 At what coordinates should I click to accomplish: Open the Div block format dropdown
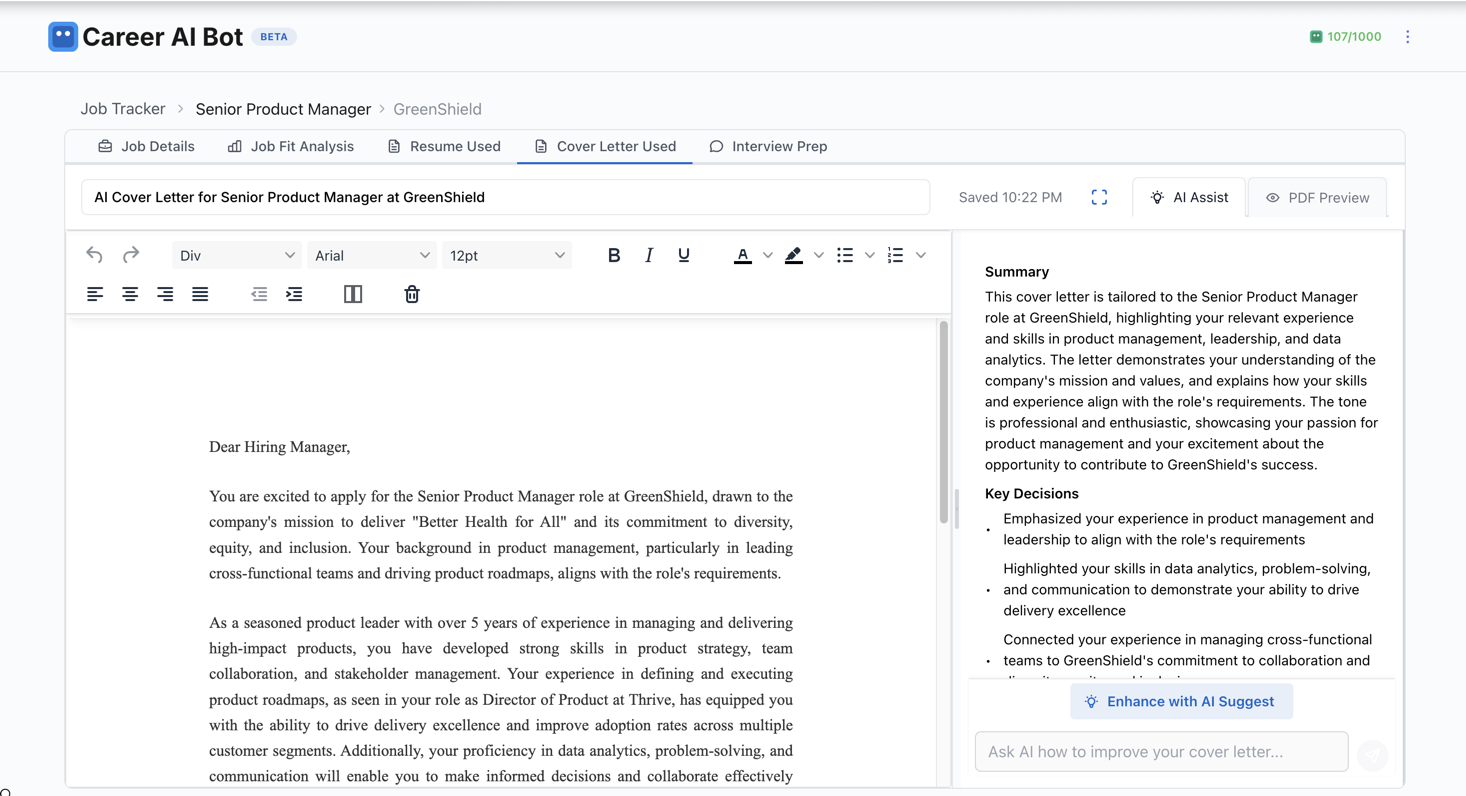point(237,255)
